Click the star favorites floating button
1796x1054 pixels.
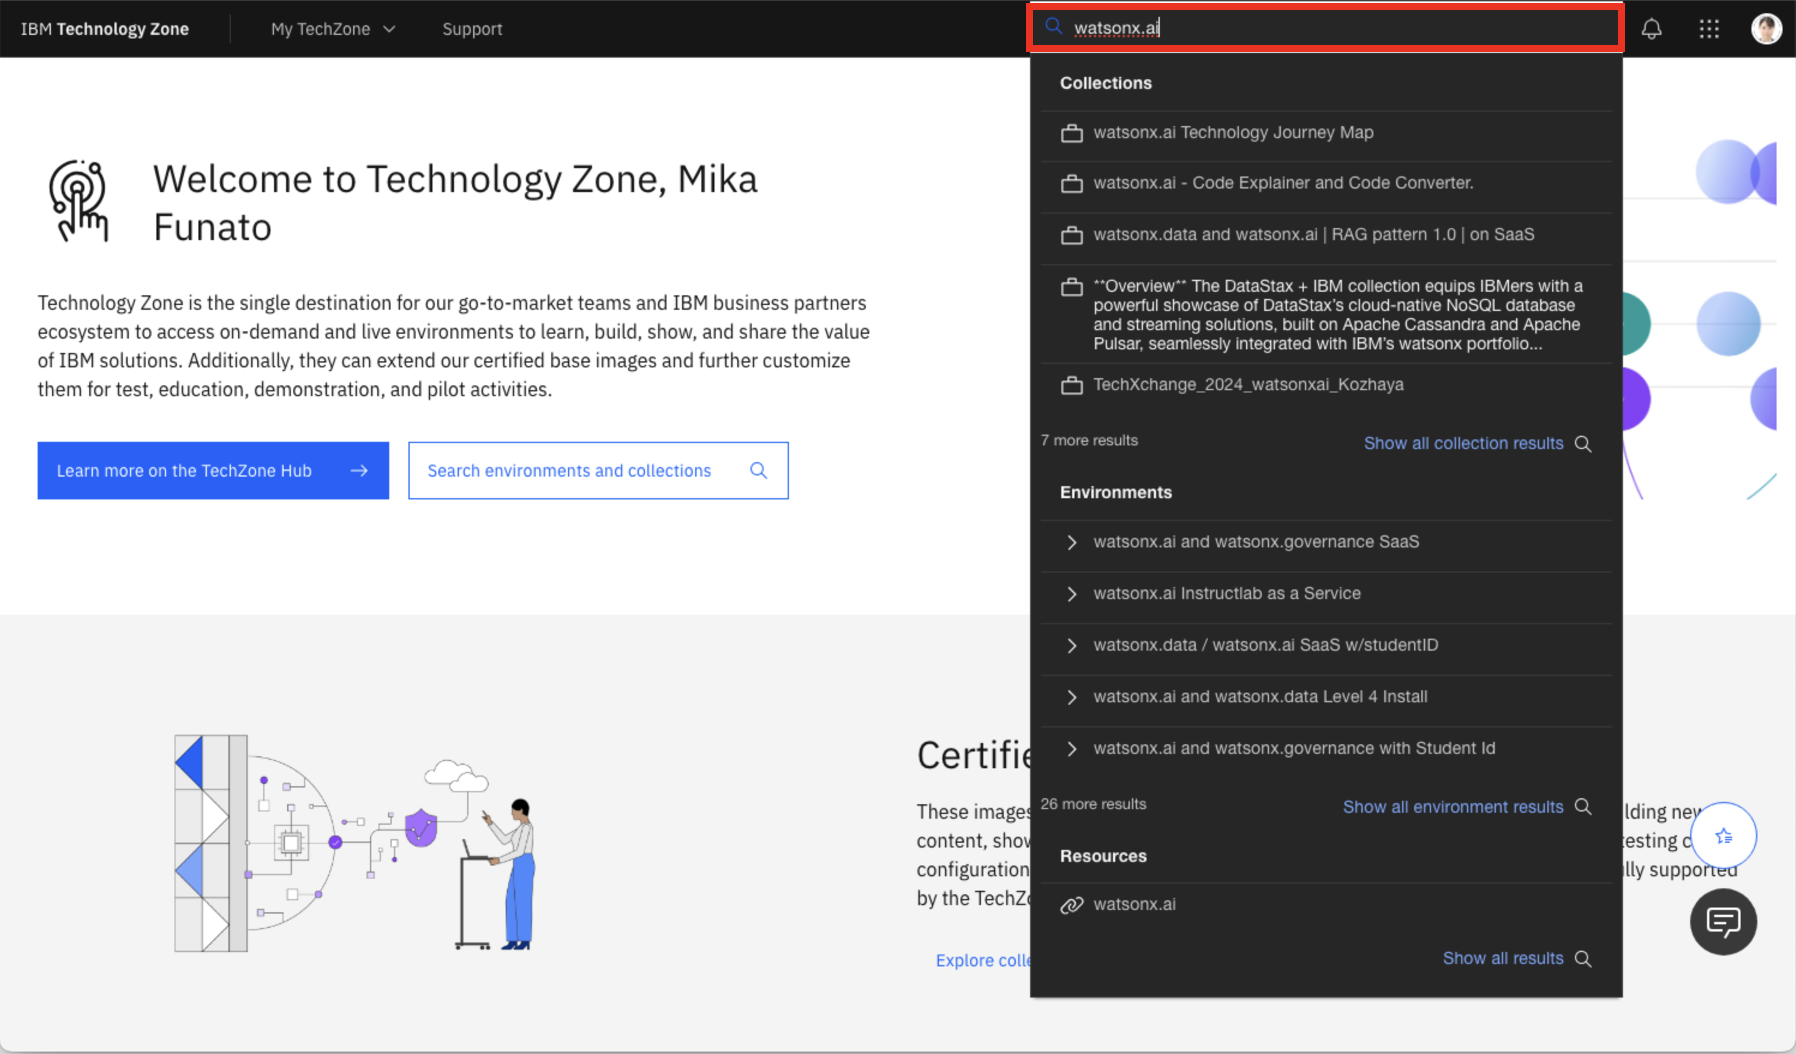click(x=1723, y=836)
